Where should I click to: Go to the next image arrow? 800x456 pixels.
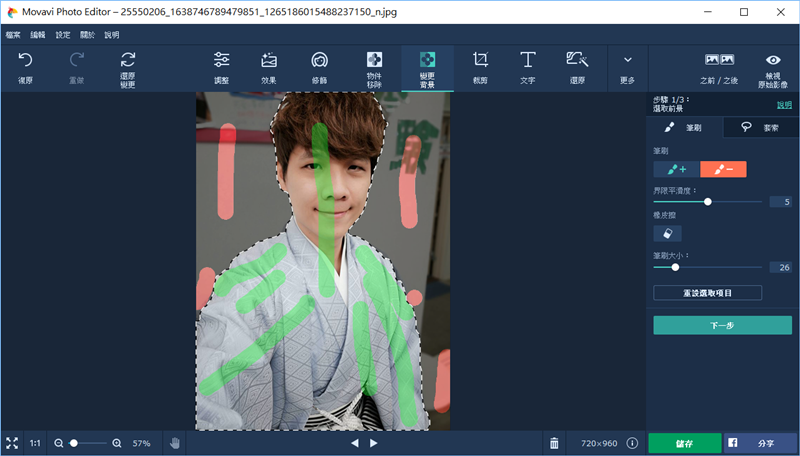coord(373,443)
